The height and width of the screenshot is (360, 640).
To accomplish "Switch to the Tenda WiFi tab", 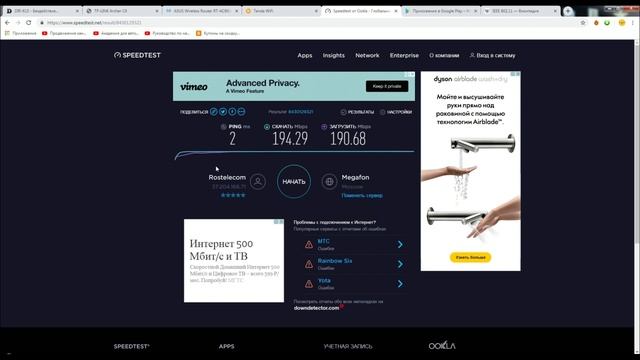I will 282,11.
